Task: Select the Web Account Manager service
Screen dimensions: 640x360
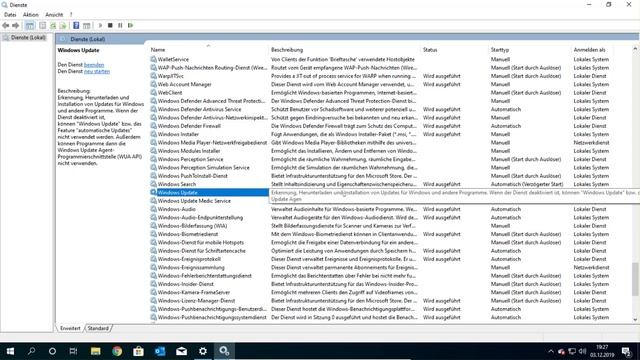Action: (184, 84)
